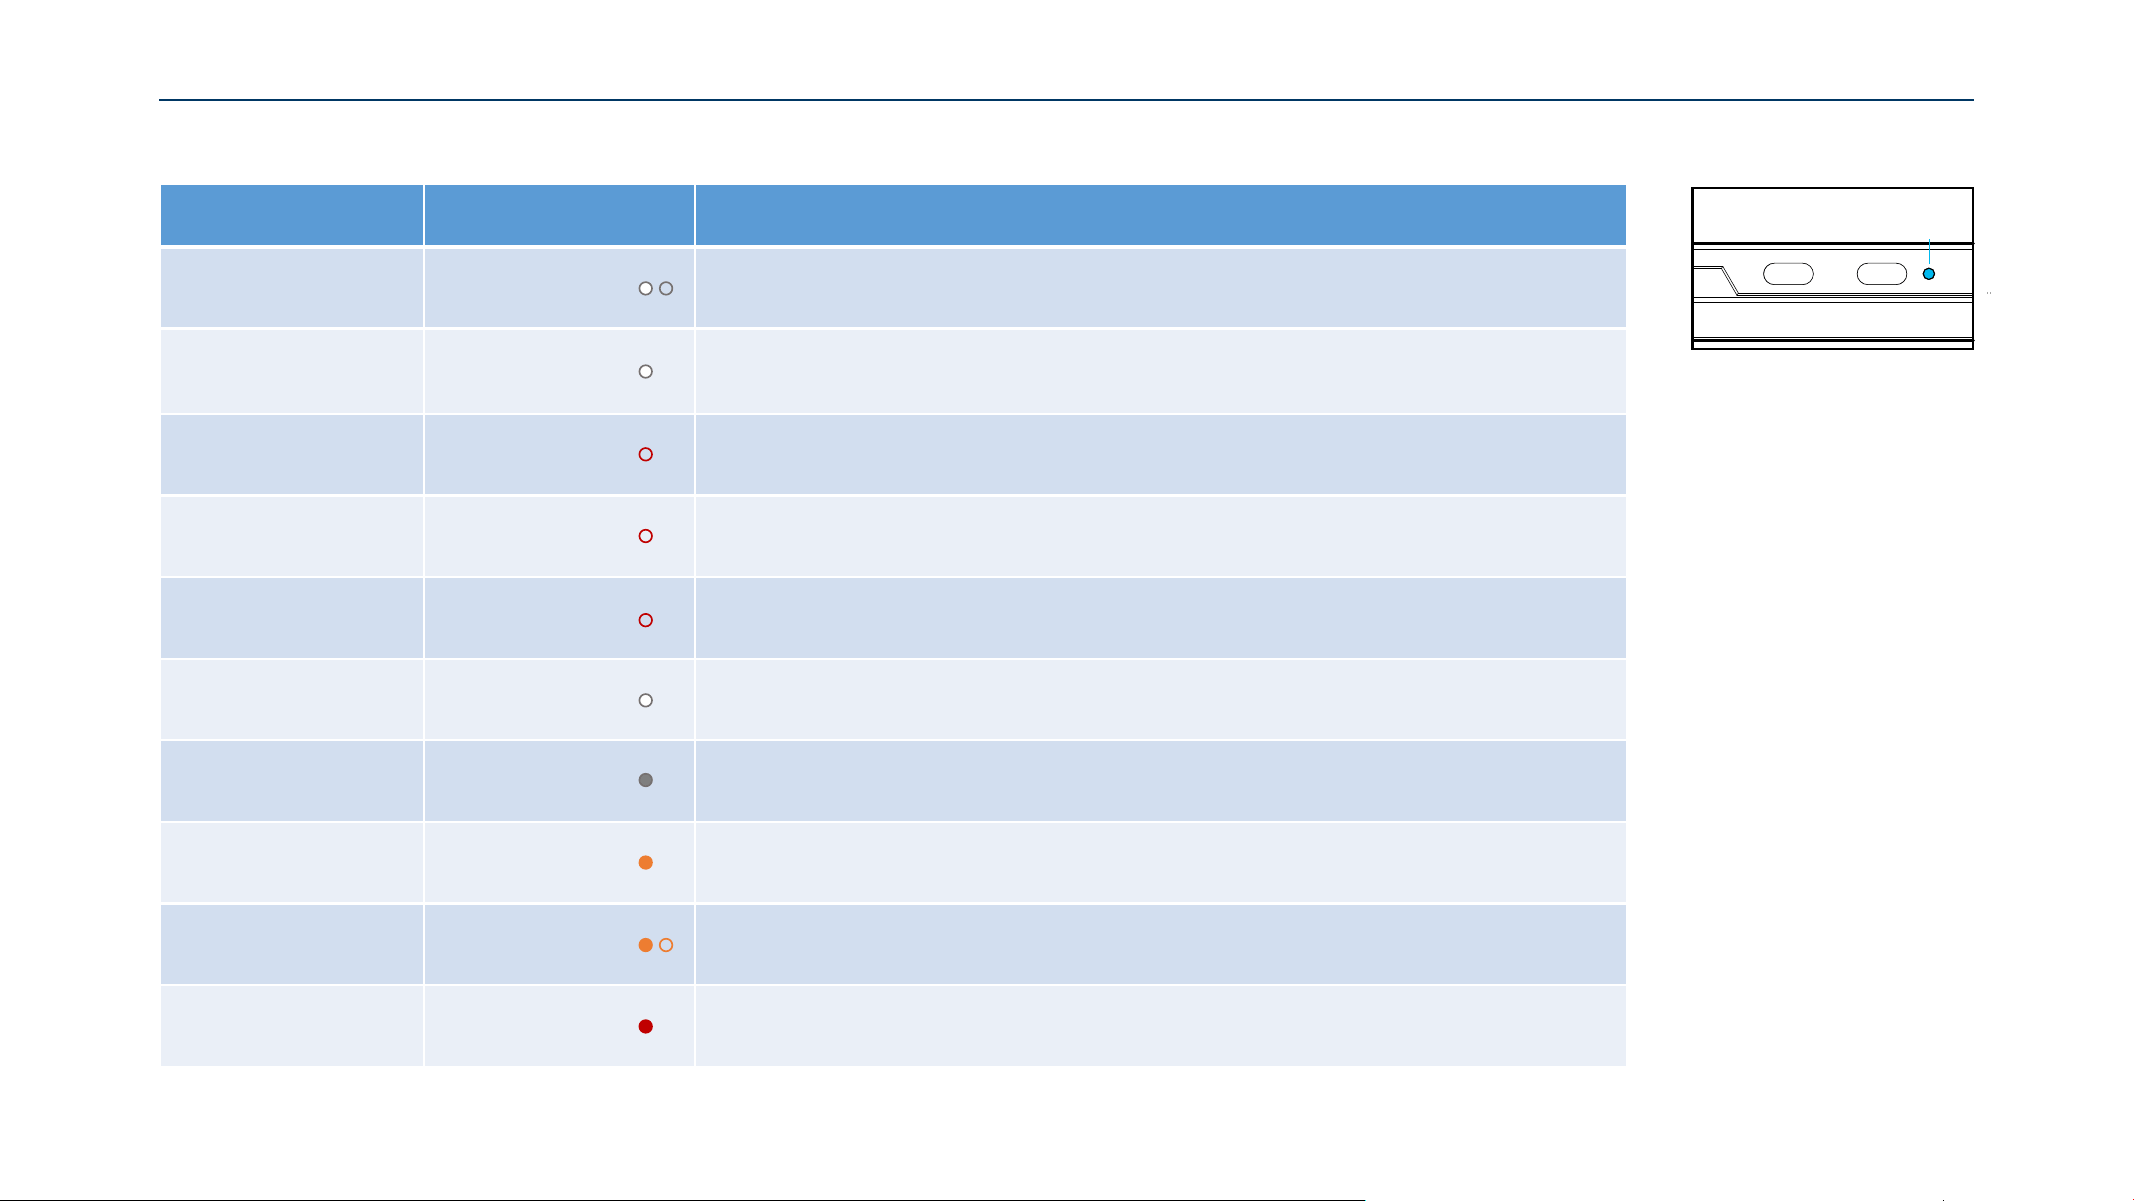Click the solid grey LED indicator dot
Screen dimensions: 2134x1201
point(646,780)
